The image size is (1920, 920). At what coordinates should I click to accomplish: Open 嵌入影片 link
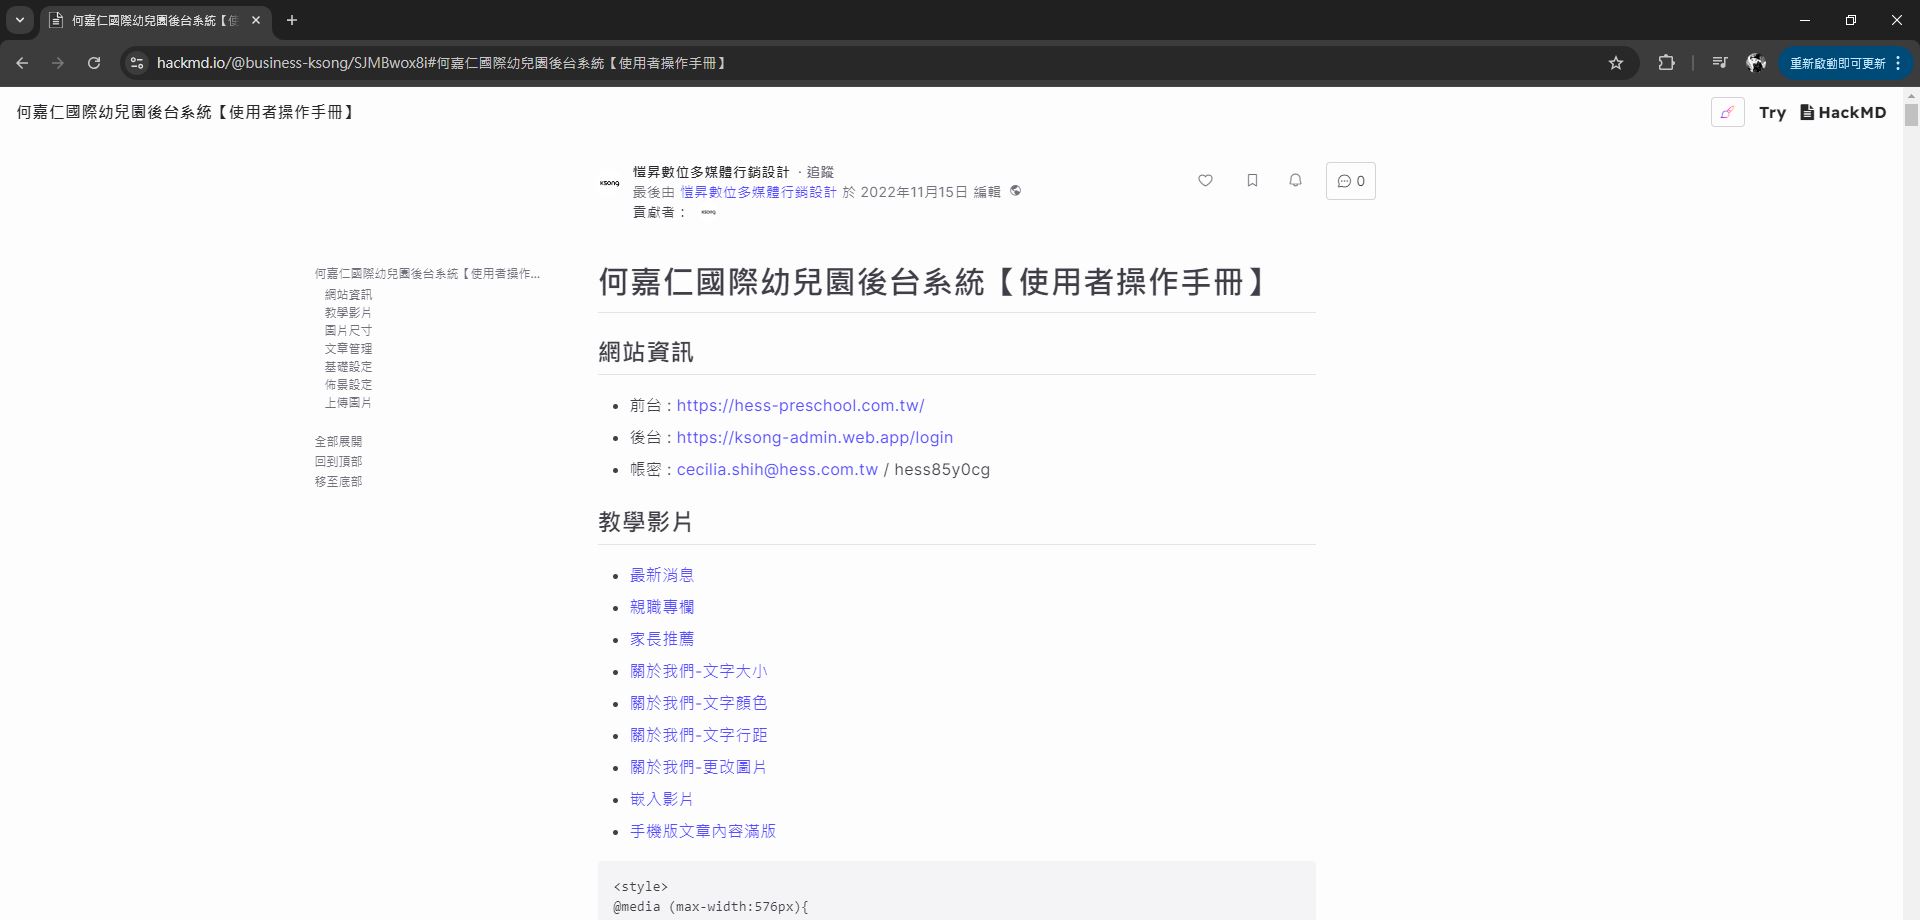click(x=661, y=799)
